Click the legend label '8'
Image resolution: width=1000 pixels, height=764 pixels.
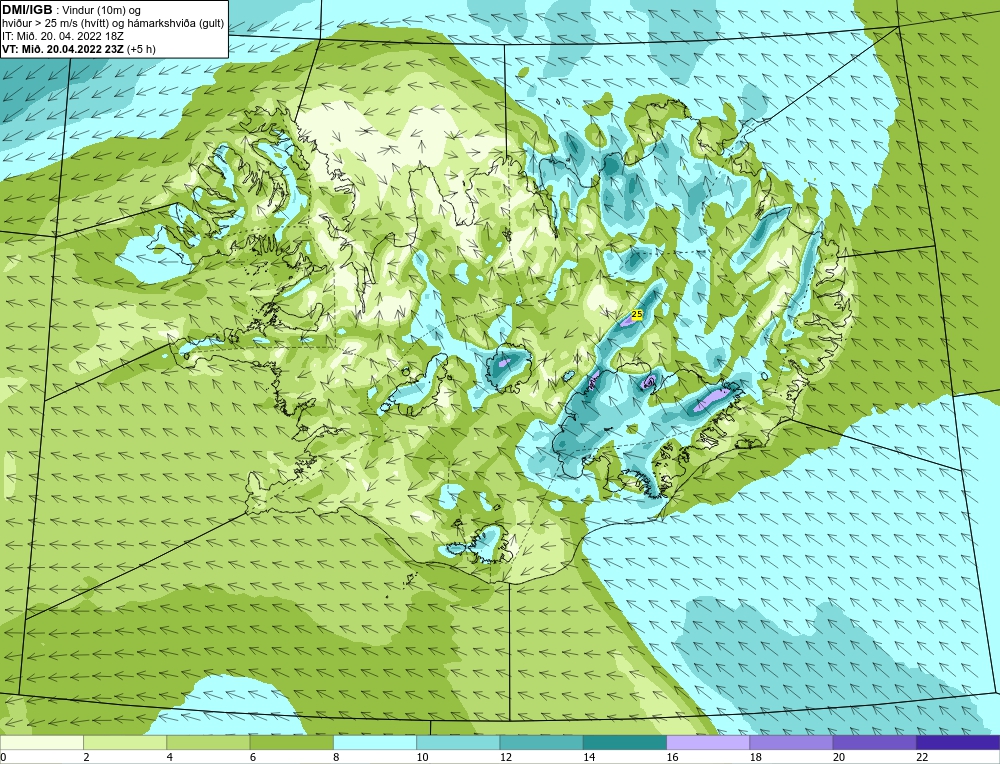336,757
